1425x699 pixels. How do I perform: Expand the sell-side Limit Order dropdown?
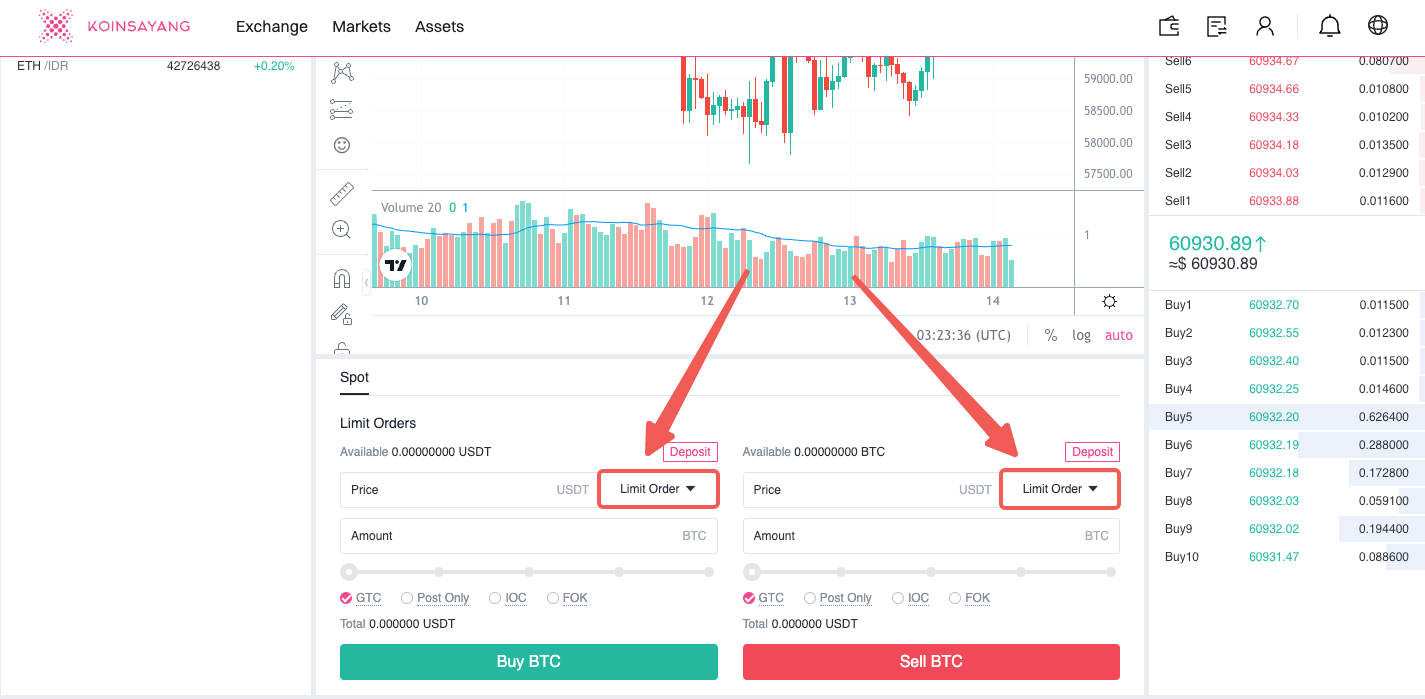click(1060, 489)
